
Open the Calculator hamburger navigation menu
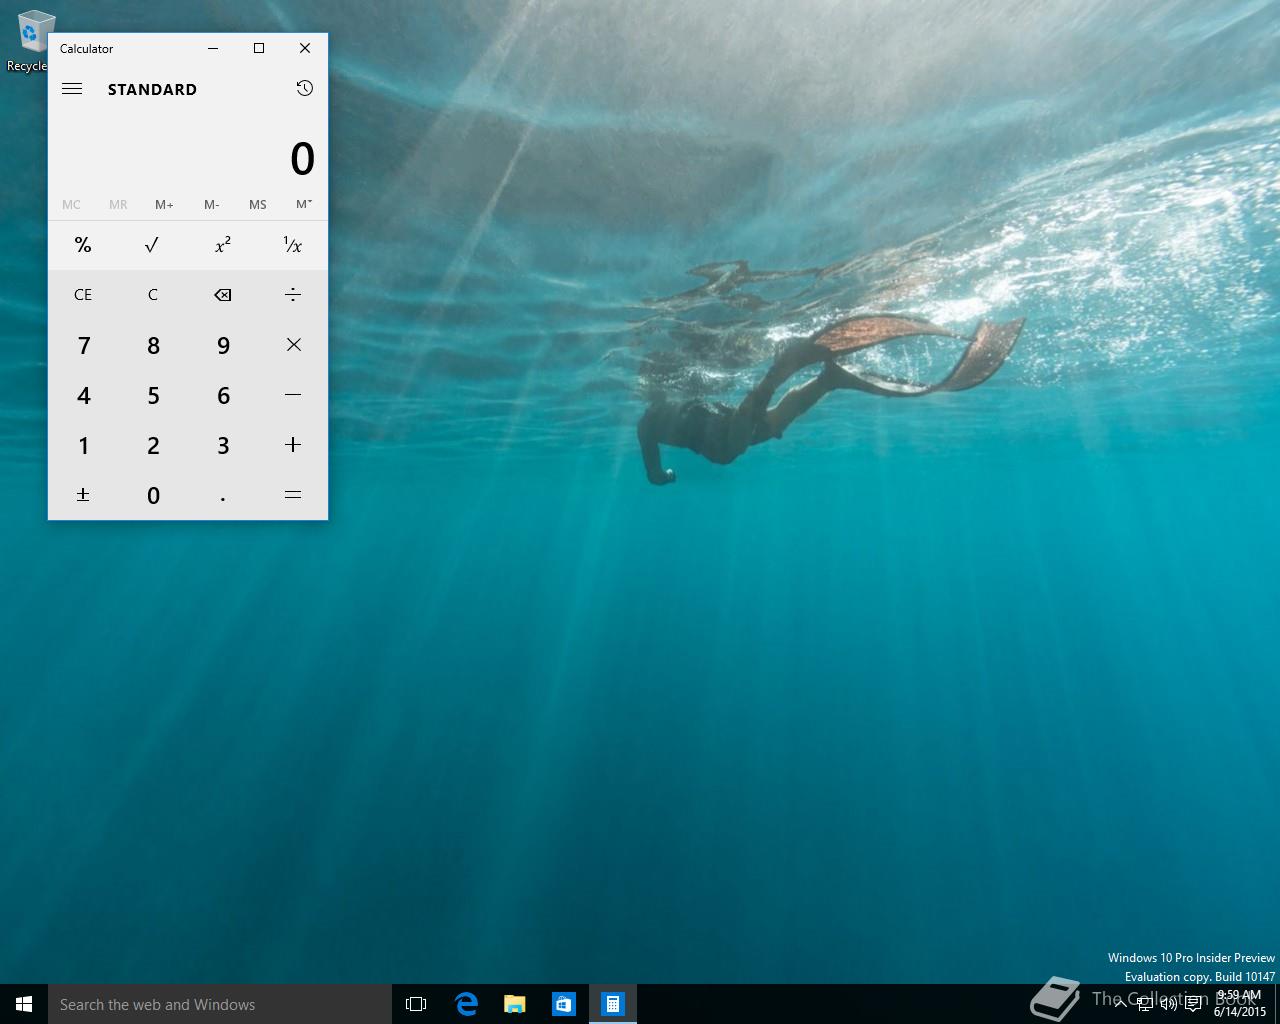(x=72, y=89)
